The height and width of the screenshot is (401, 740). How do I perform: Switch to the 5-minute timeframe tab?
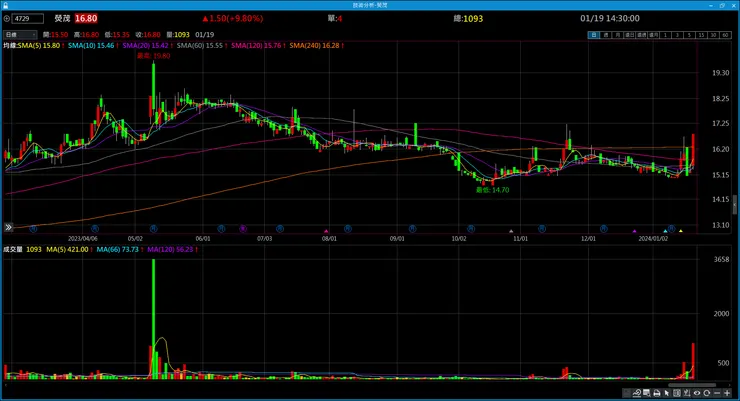coord(689,35)
